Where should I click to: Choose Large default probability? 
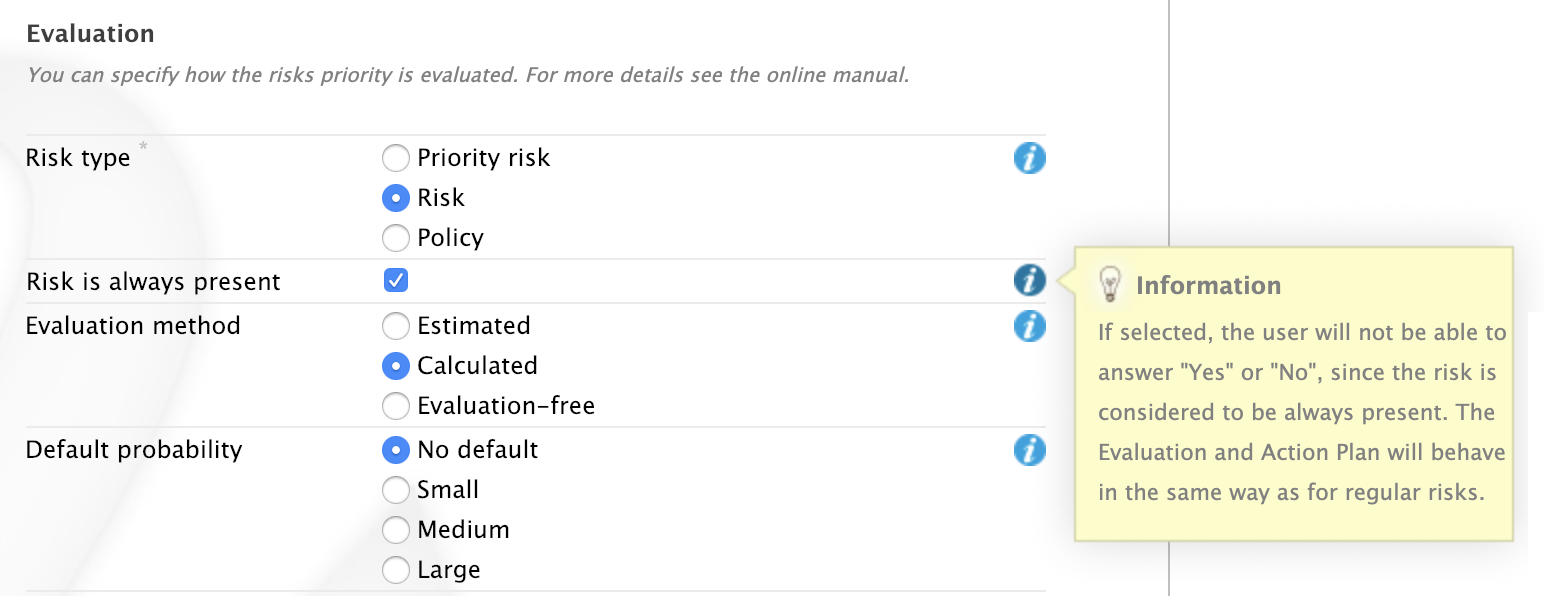click(x=396, y=570)
